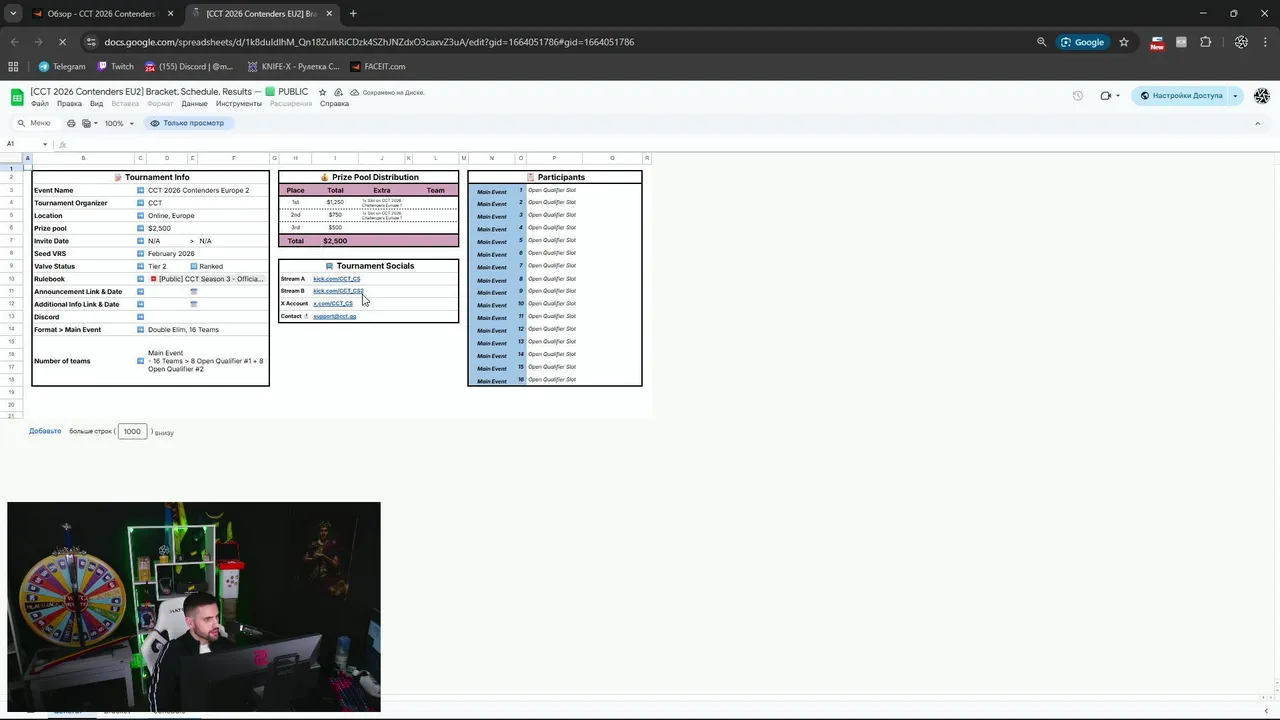This screenshot has height=720, width=1280.
Task: Switch to the Обзор CCT 2026 browser tab
Action: pyautogui.click(x=101, y=14)
